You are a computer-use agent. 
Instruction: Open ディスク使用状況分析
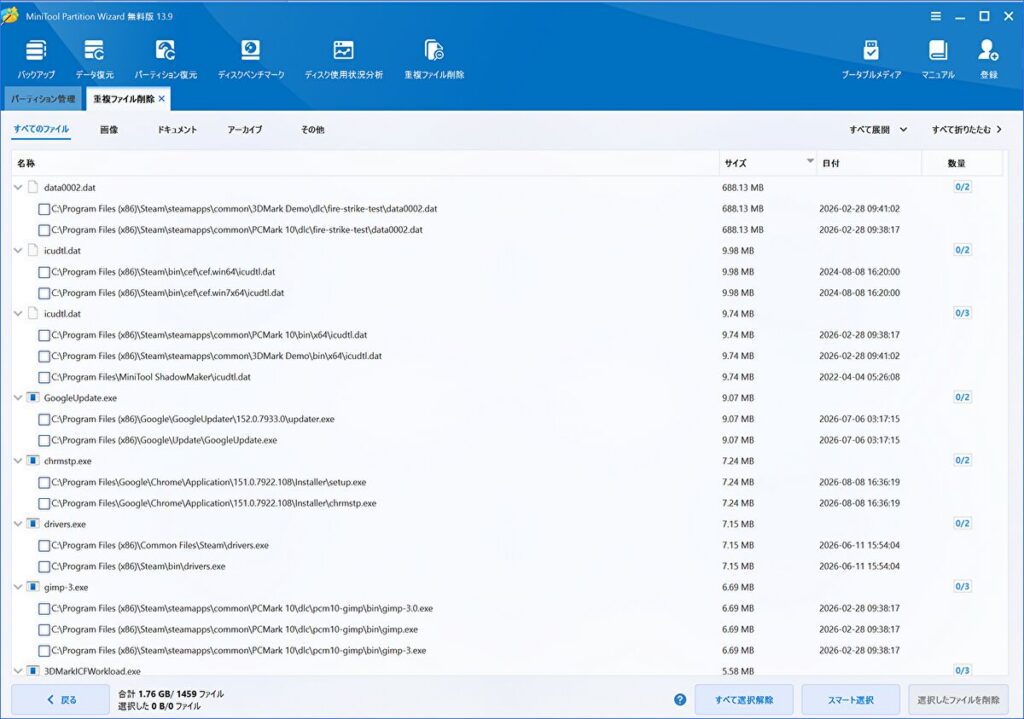pos(344,59)
